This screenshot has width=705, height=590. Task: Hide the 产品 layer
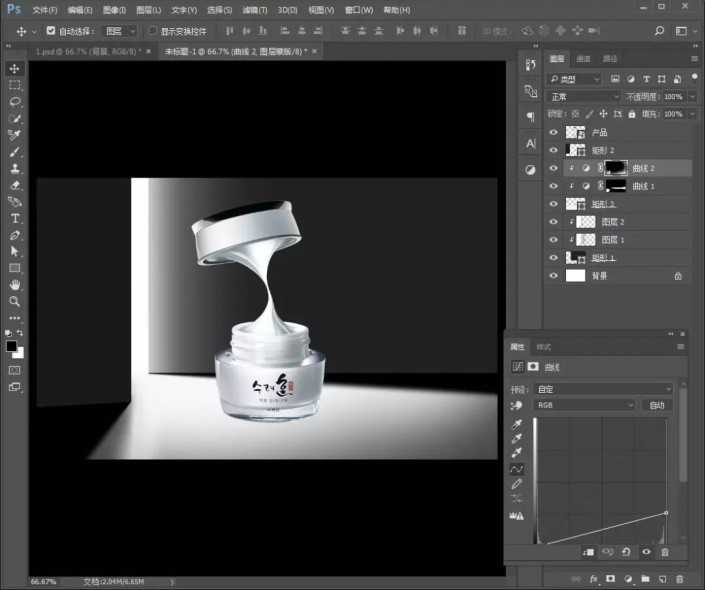[553, 132]
